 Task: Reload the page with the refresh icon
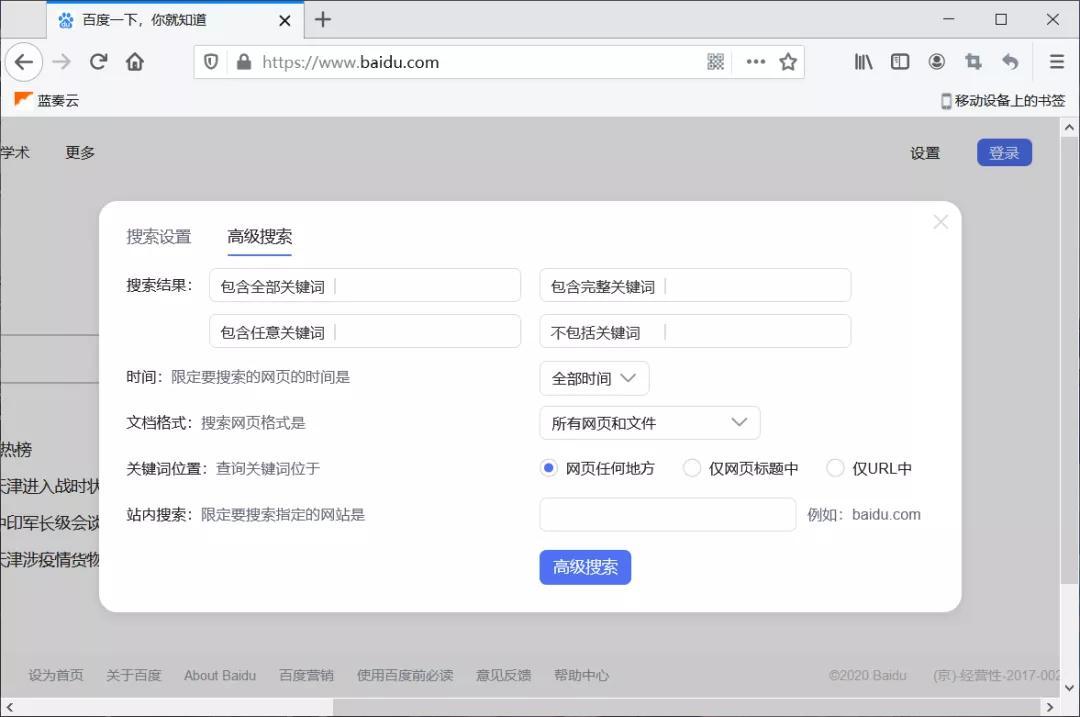click(98, 61)
